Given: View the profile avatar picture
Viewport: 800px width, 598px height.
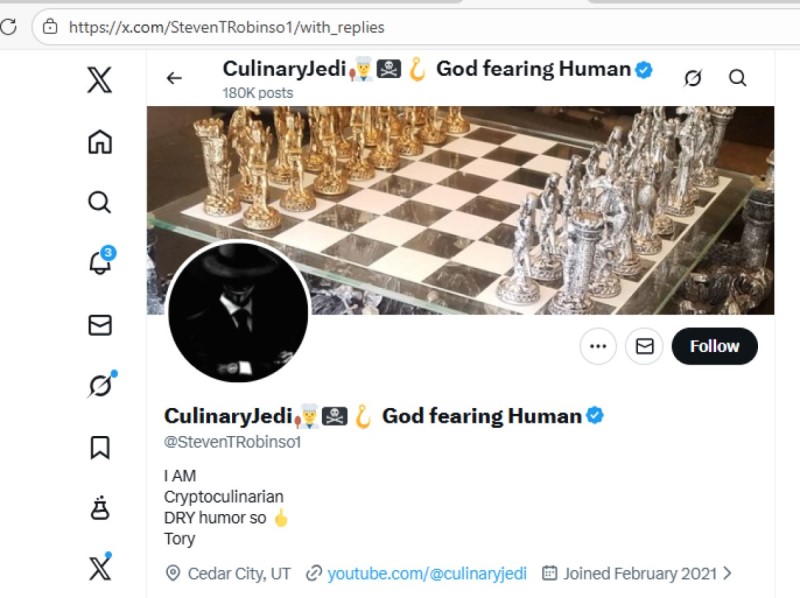Looking at the screenshot, I should (x=237, y=312).
